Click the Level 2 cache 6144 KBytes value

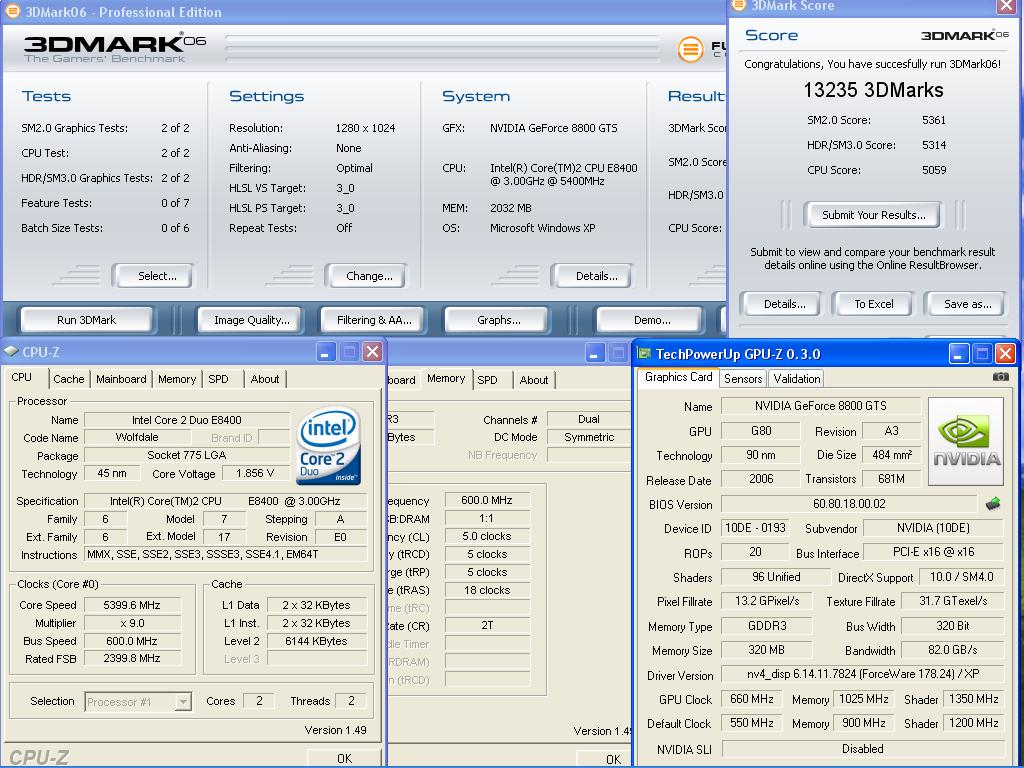tap(316, 641)
